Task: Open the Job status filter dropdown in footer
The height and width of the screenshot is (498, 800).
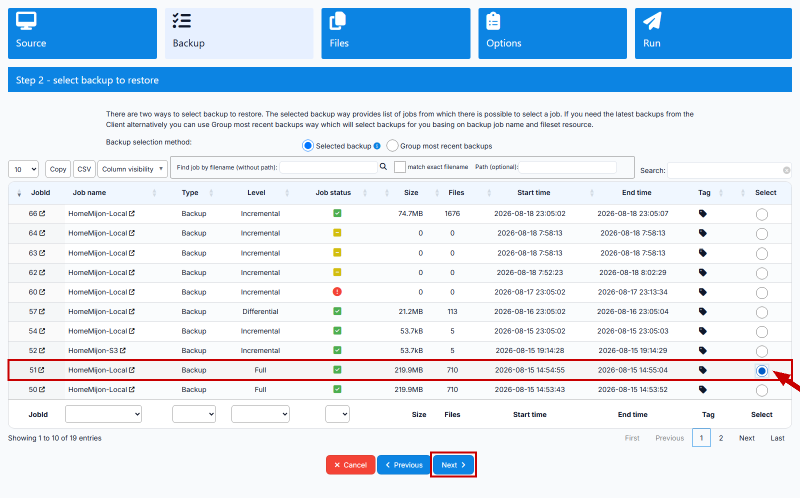Action: (x=337, y=414)
